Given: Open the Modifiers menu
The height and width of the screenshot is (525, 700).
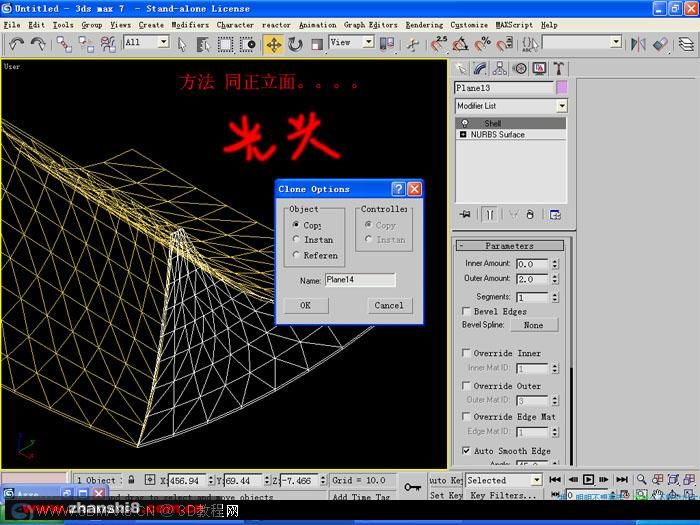Looking at the screenshot, I should click(190, 25).
